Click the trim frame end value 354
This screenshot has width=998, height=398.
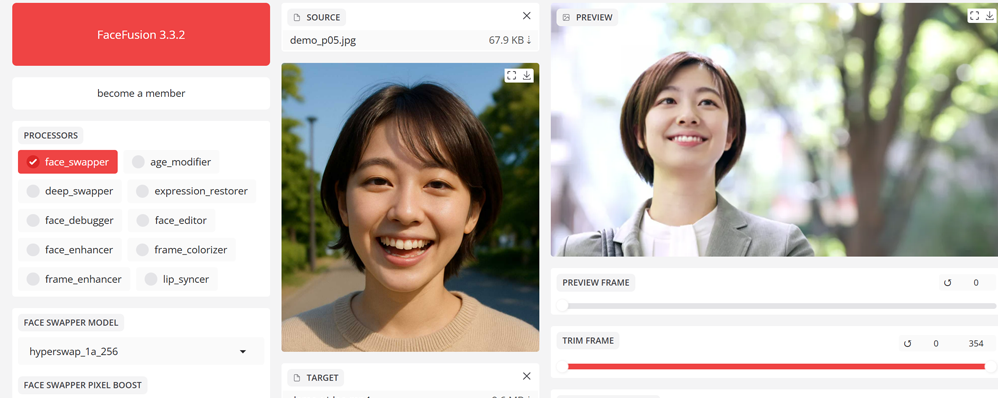point(976,343)
